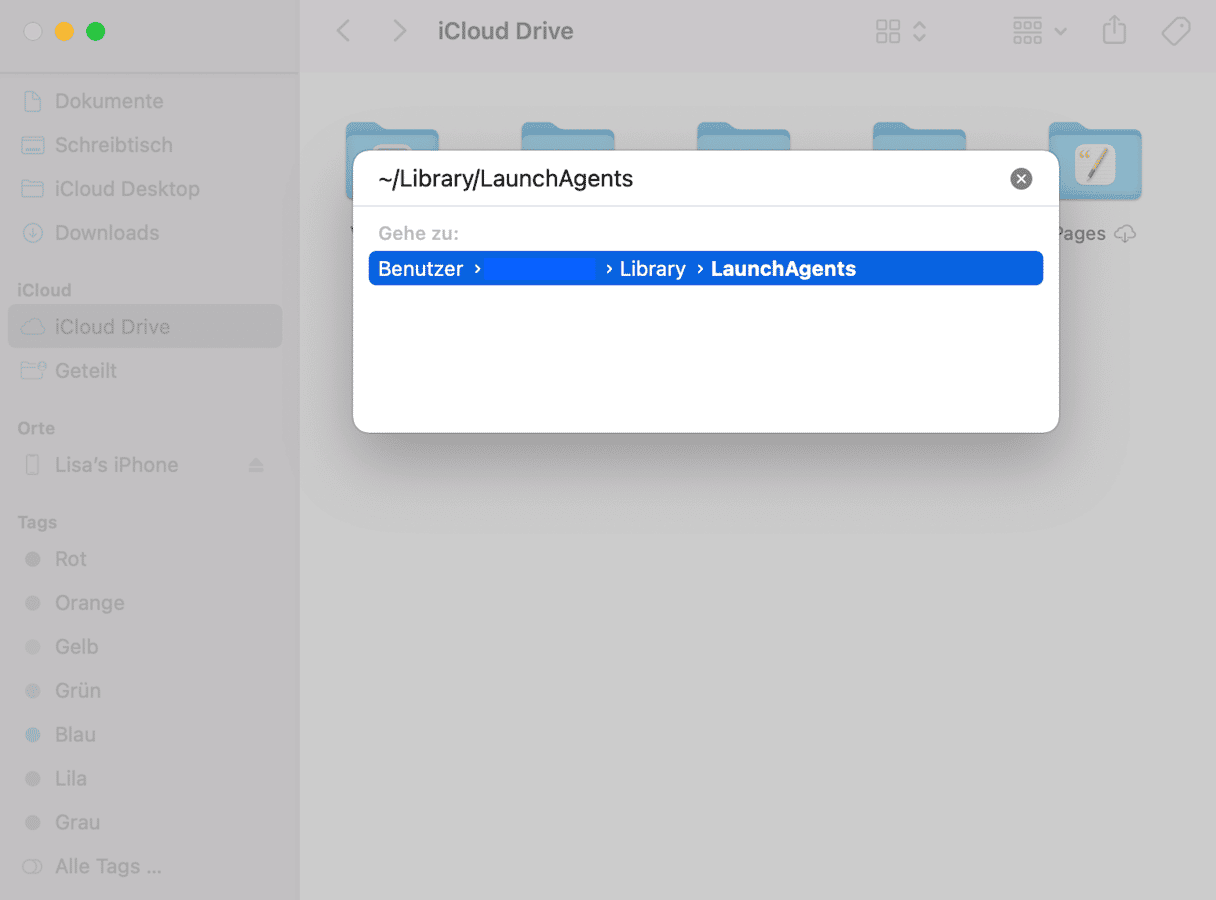1216x900 pixels.
Task: Click the Tag toolbar icon
Action: pos(1176,32)
